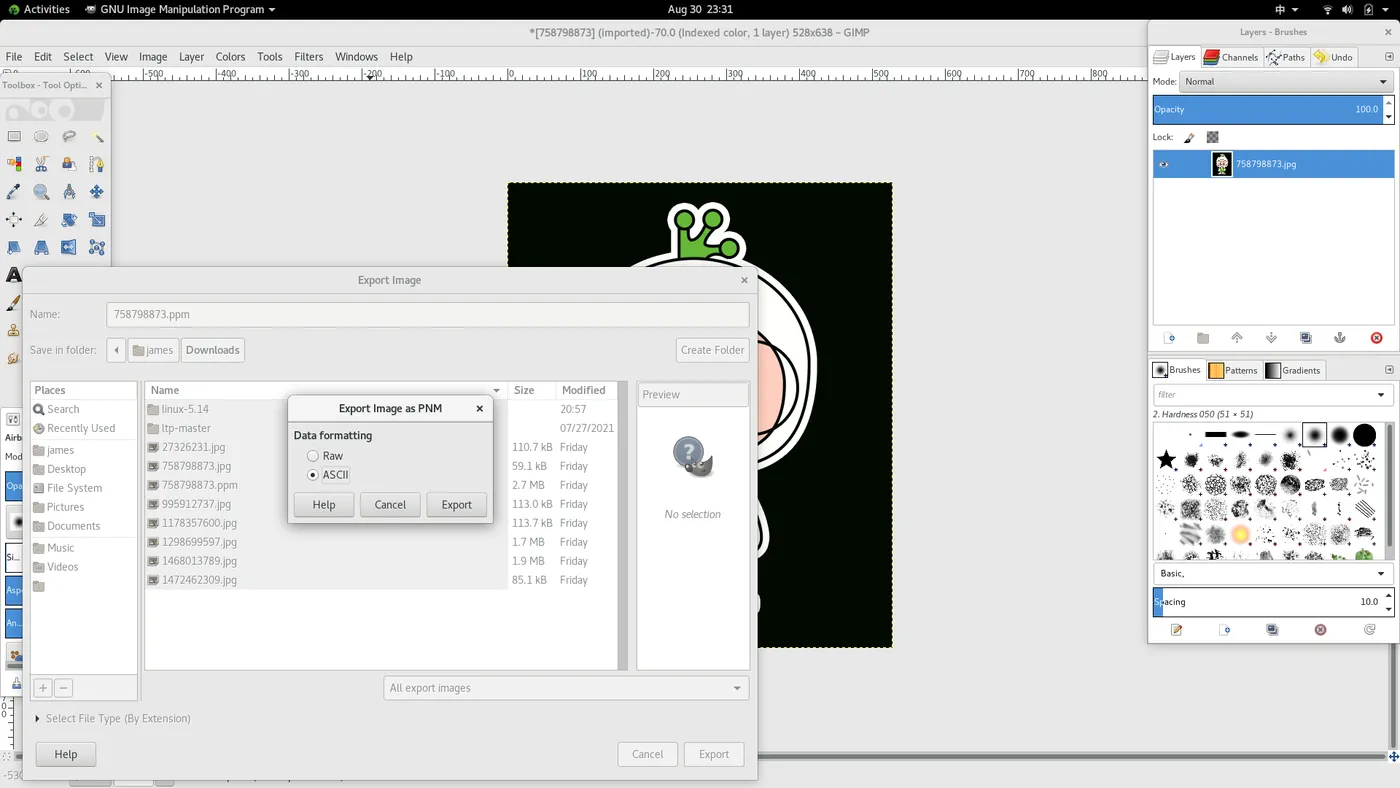The image size is (1400, 788).
Task: Toggle lock pixels brush icon
Action: tap(1189, 137)
